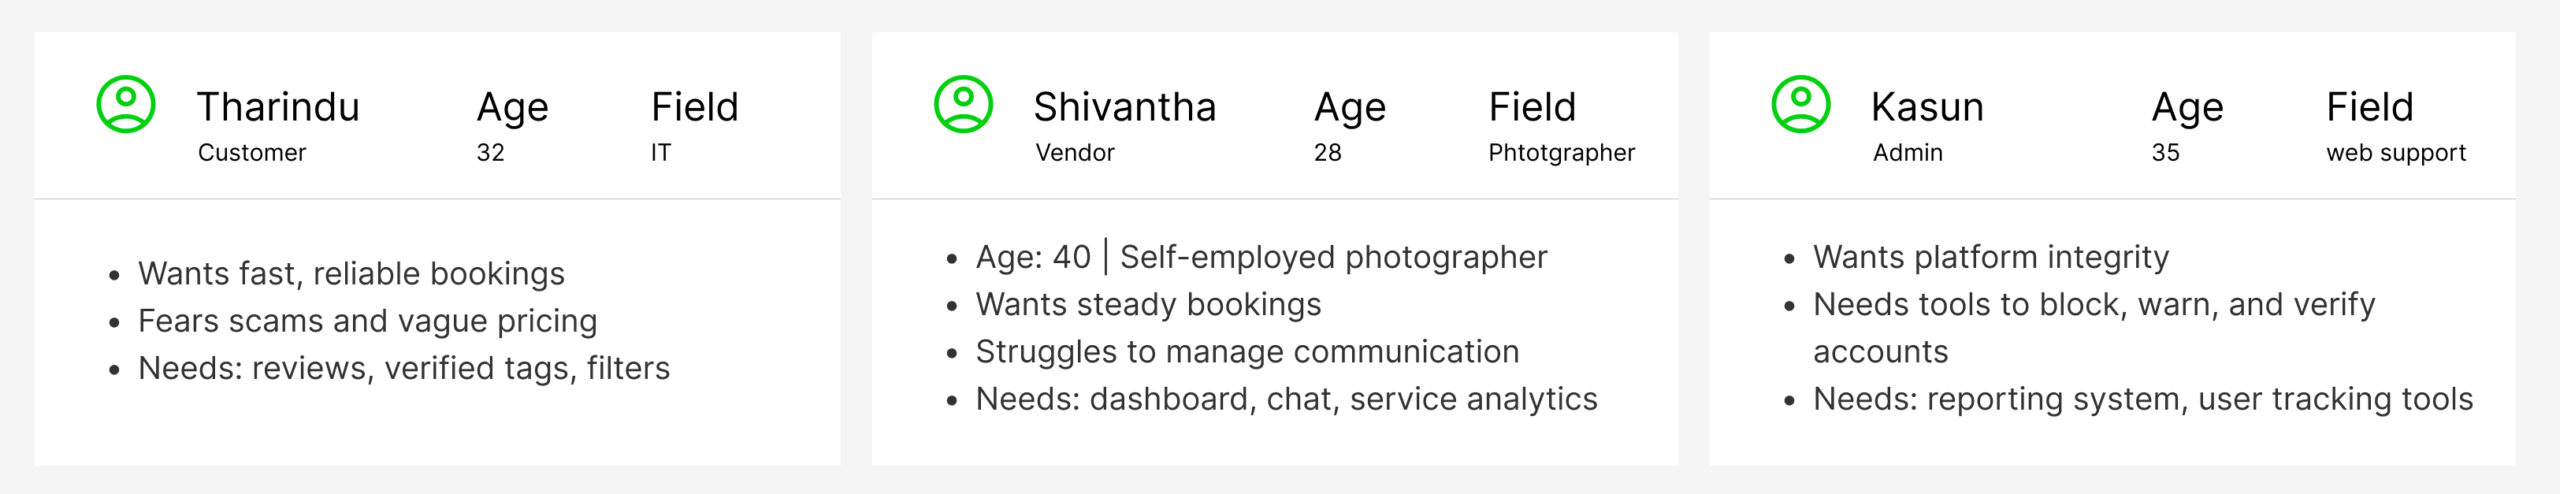Select 'Wants fast, reliable bookings' bullet
Image resolution: width=2560 pixels, height=494 pixels.
(351, 273)
